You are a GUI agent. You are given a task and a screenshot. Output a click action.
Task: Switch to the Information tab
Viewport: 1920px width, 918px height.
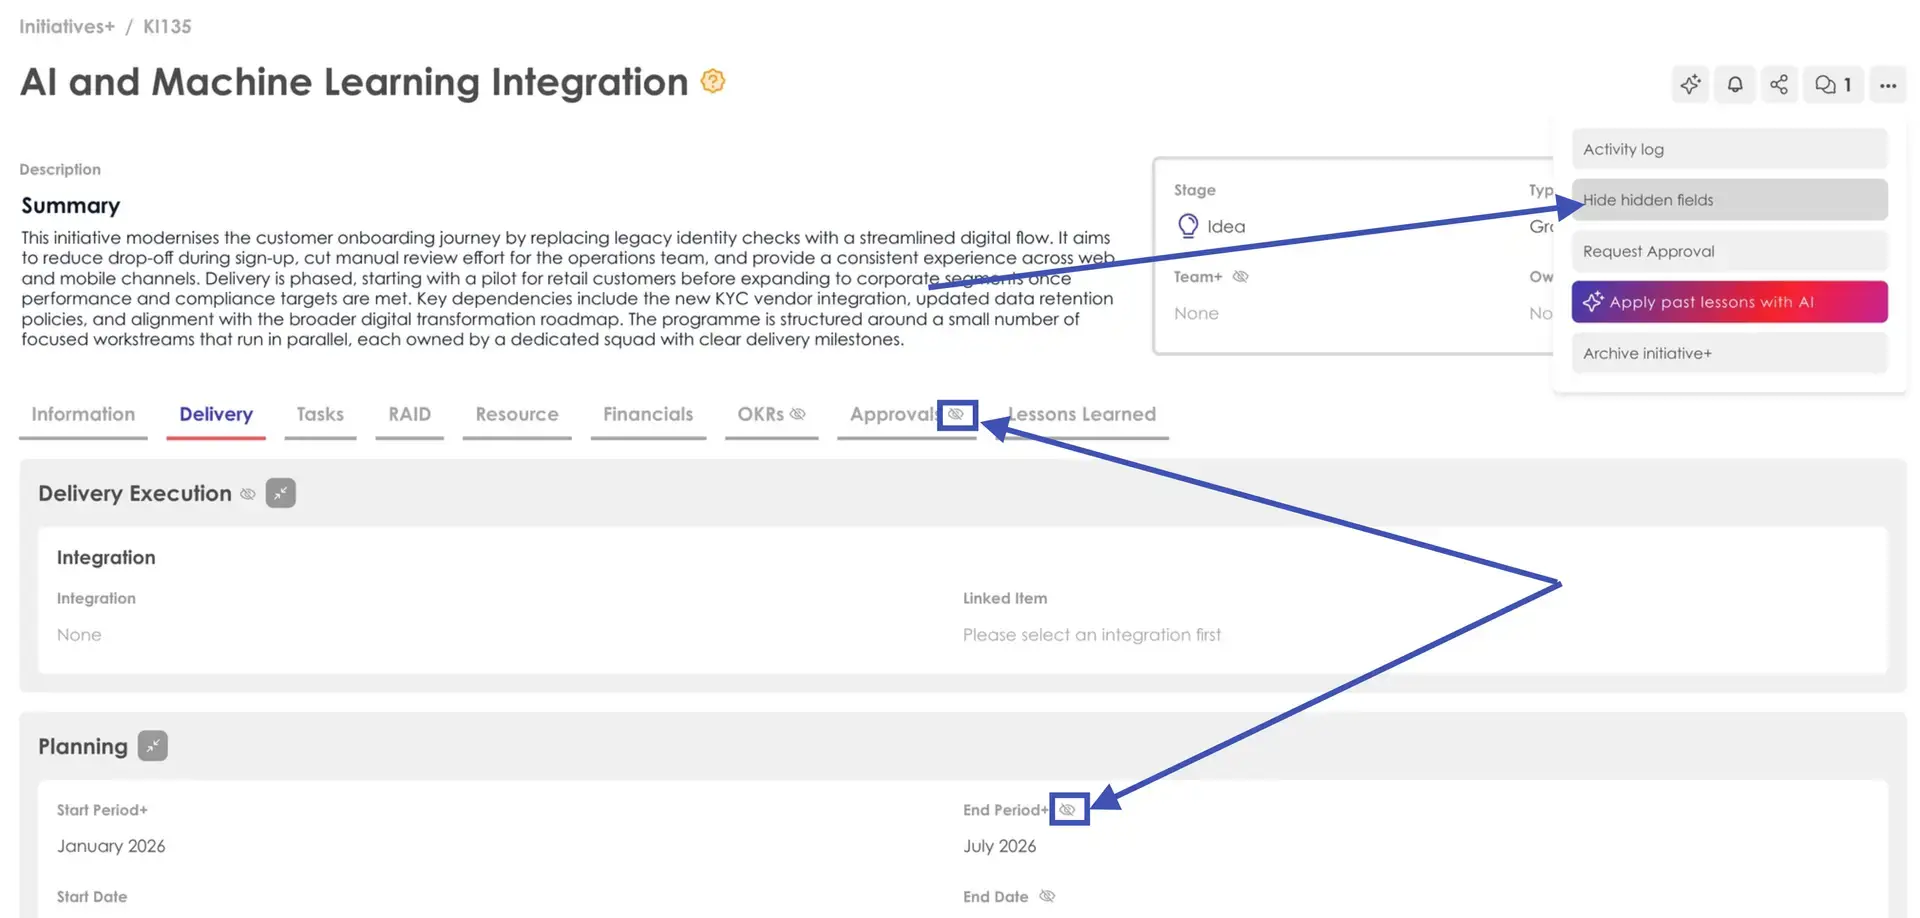(x=83, y=414)
